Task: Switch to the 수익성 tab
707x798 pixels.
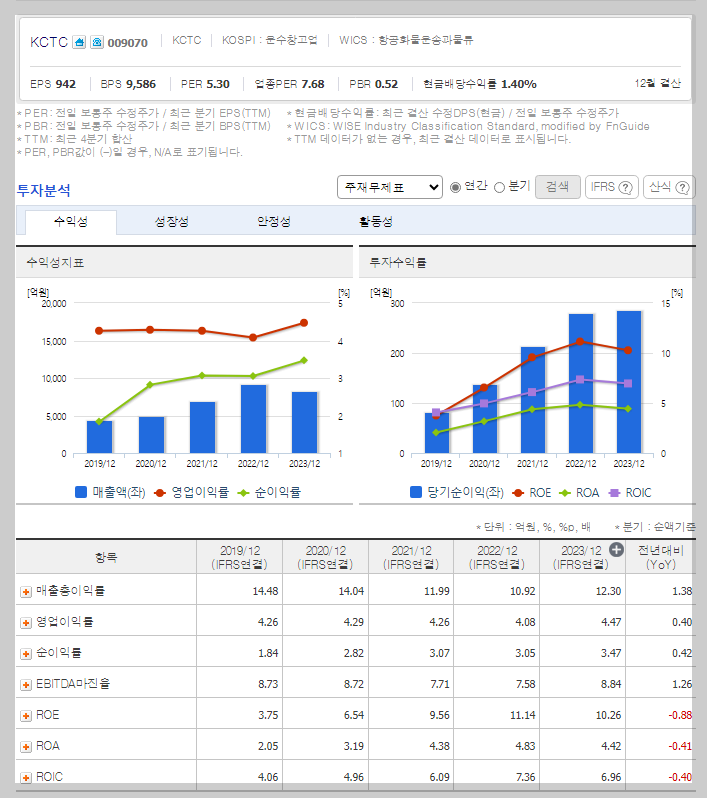Action: click(x=71, y=221)
